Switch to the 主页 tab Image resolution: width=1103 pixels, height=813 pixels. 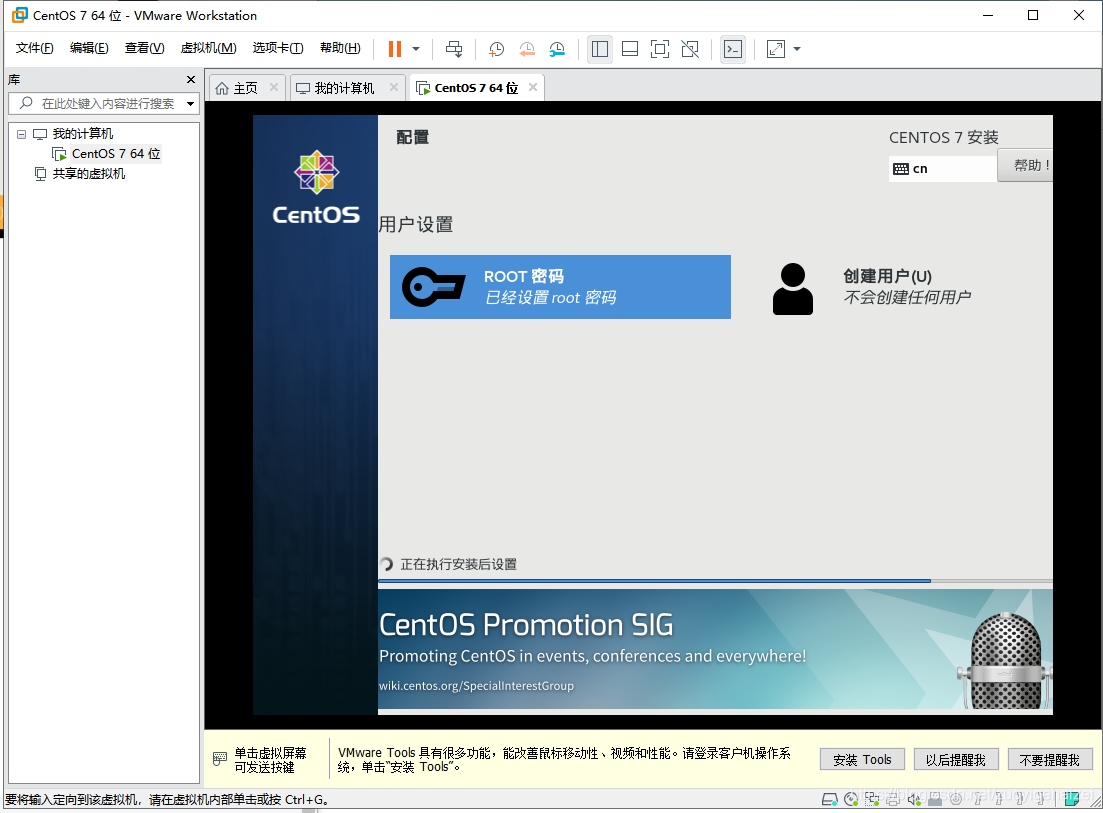[246, 88]
